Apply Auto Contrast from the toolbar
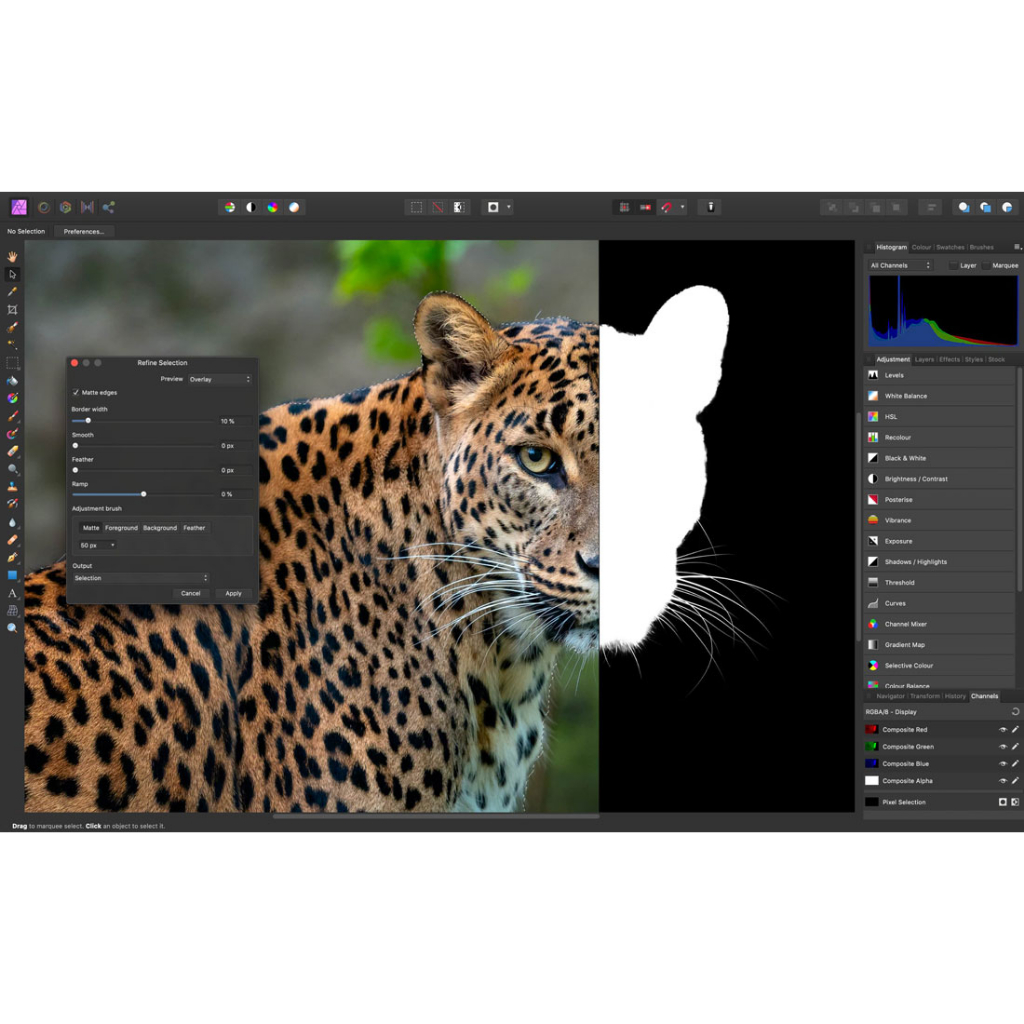Screen dimensions: 1024x1024 tap(251, 207)
